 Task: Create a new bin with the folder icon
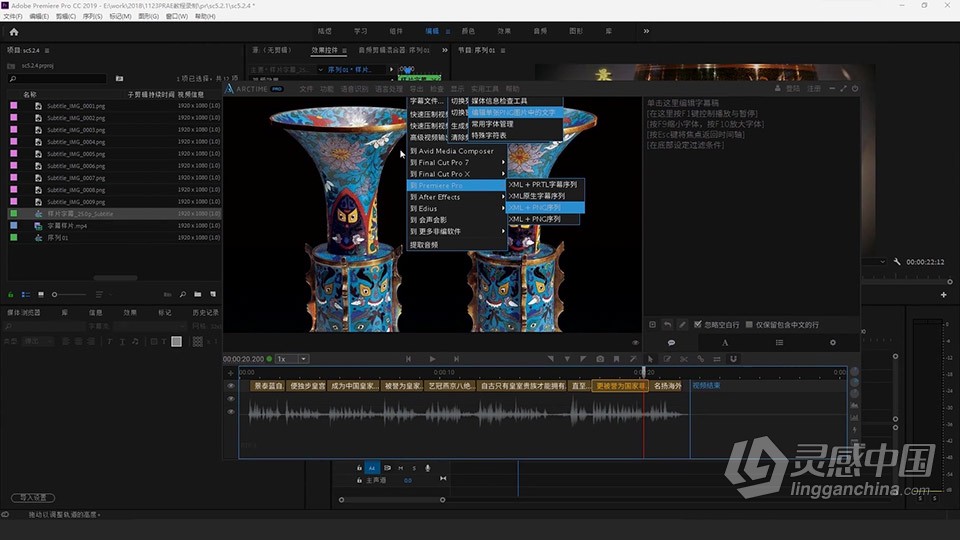(197, 294)
